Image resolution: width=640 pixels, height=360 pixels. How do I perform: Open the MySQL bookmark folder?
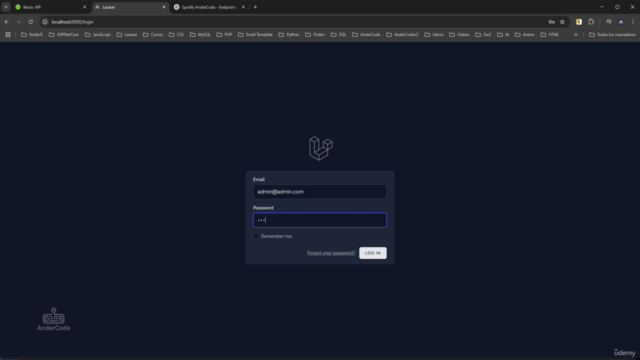(x=200, y=35)
